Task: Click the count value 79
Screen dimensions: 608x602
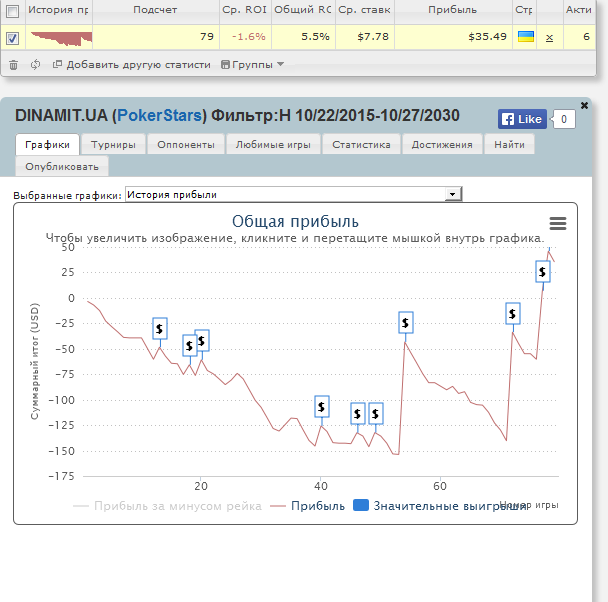Action: (x=156, y=37)
